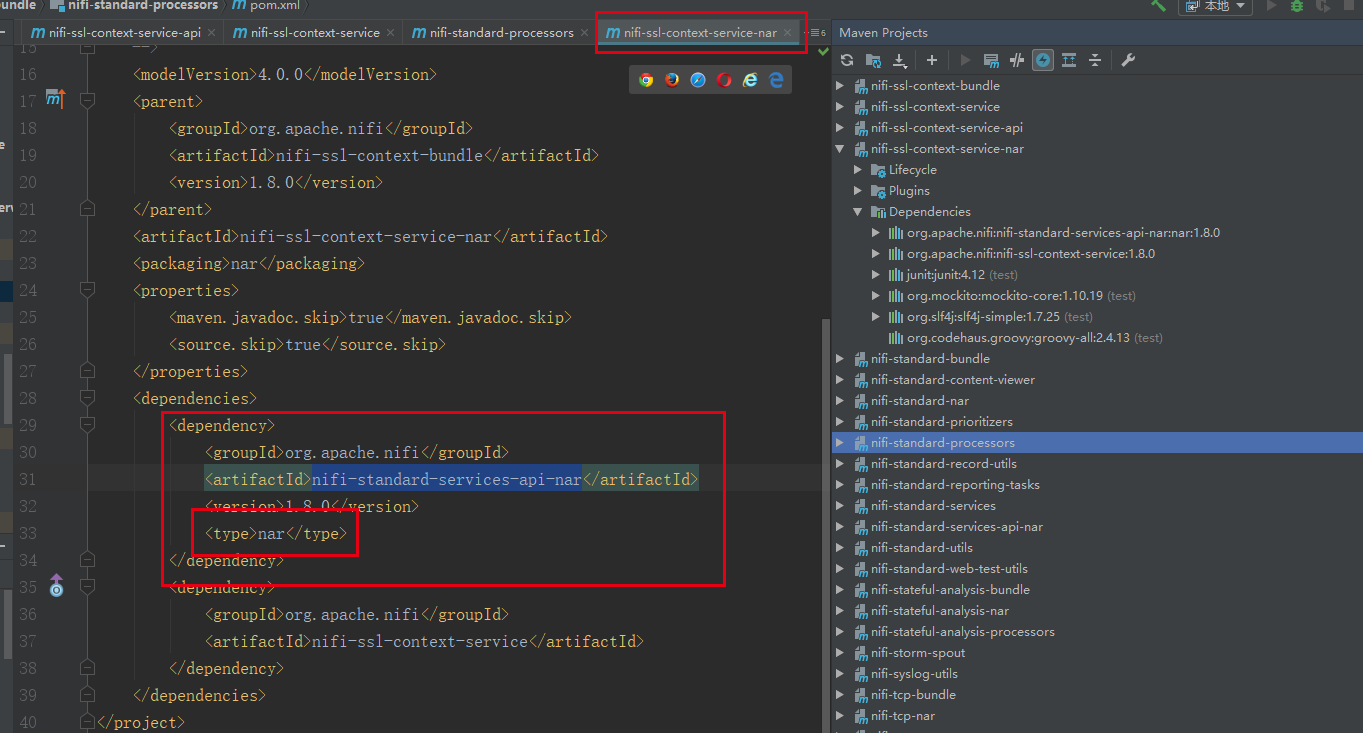
Task: Click pom.xml breadcrumb in navigation bar
Action: coord(265,6)
